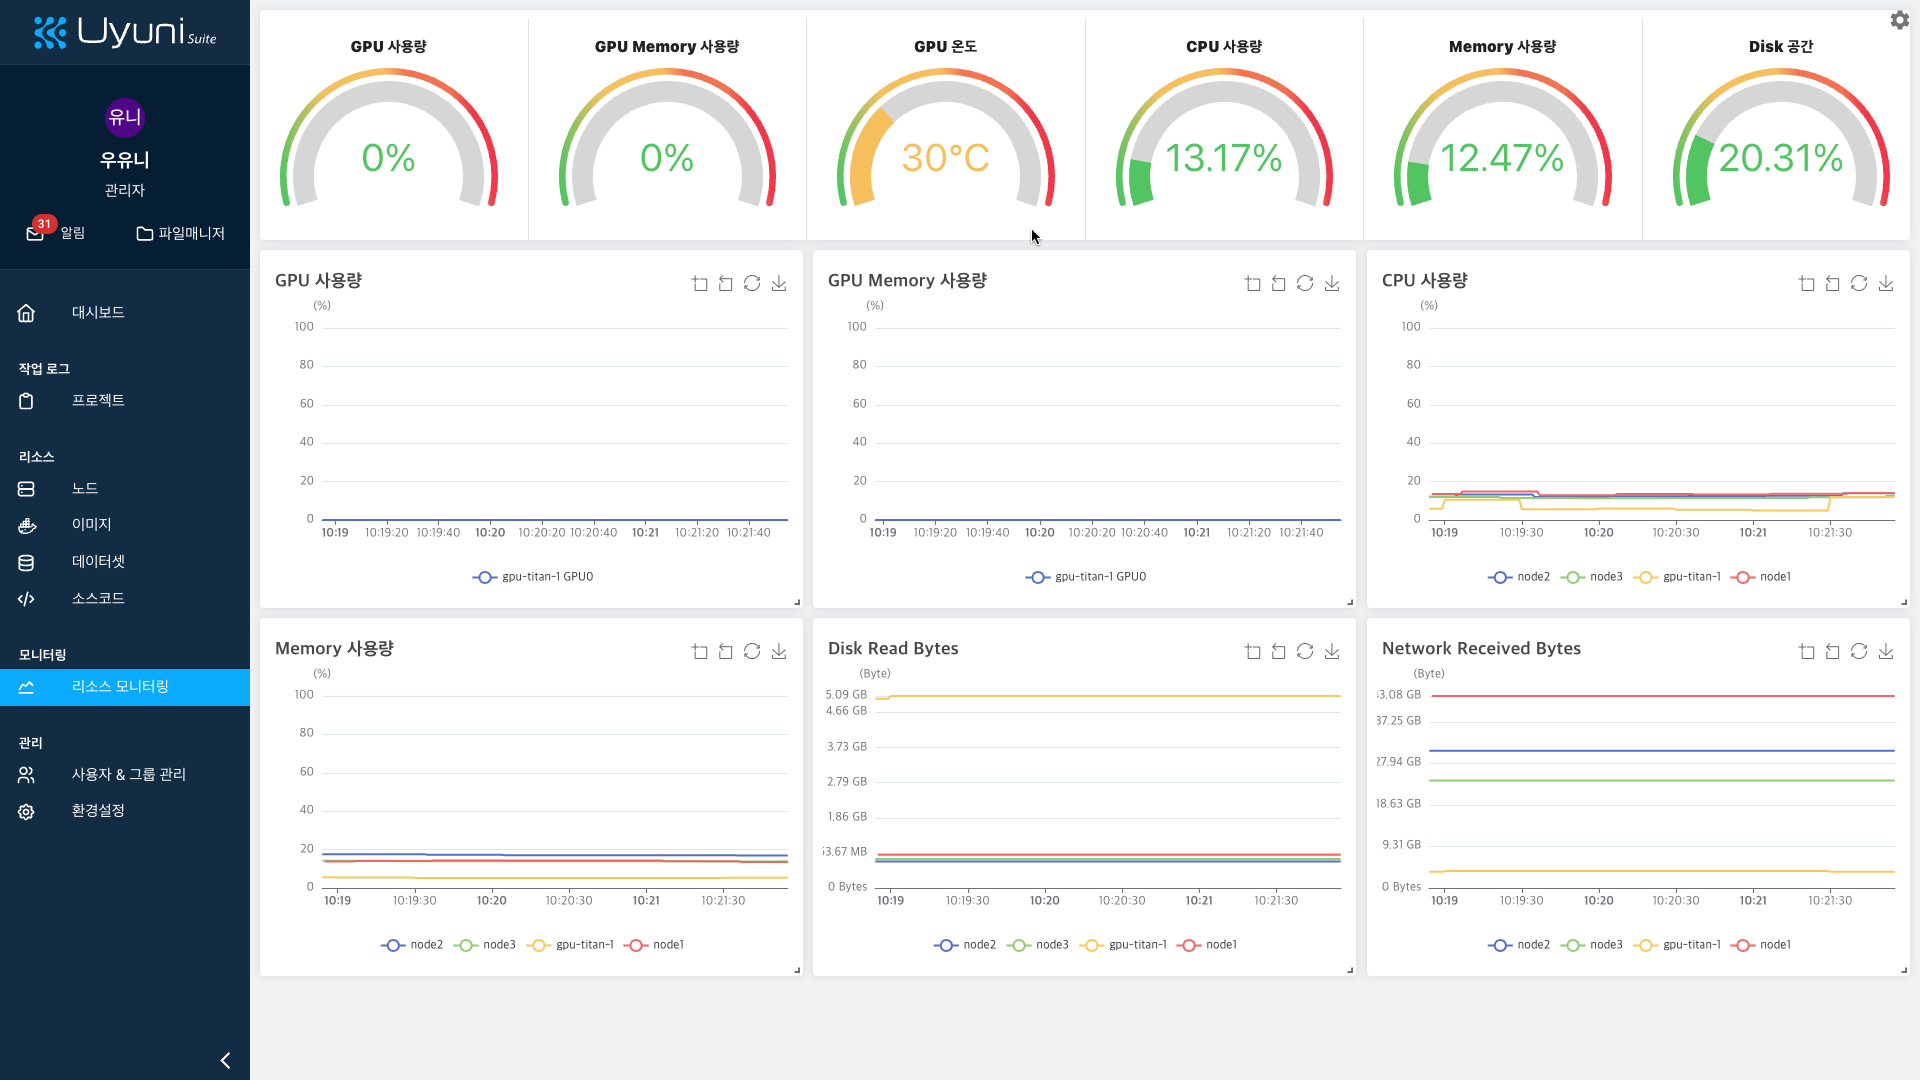Refresh the GPU 사용량 chart
1920x1080 pixels.
click(x=752, y=283)
